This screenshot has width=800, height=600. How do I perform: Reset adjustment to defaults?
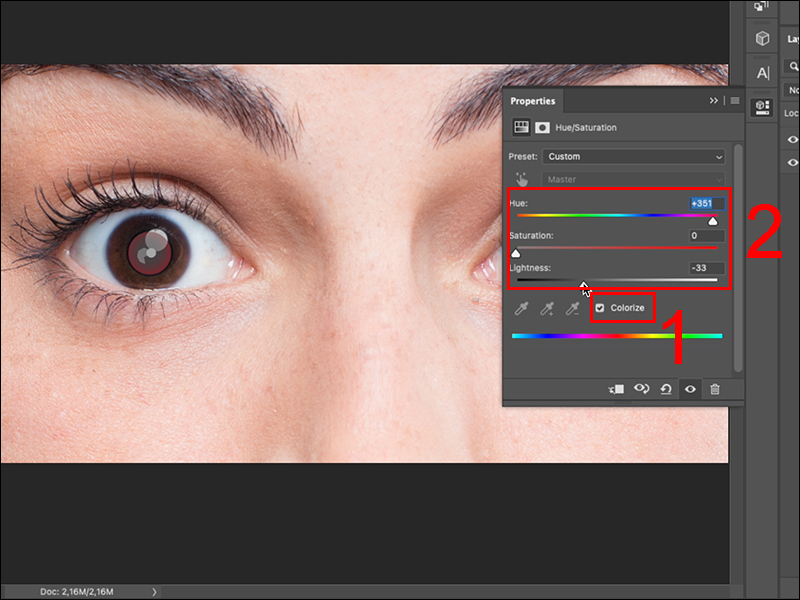(x=666, y=389)
